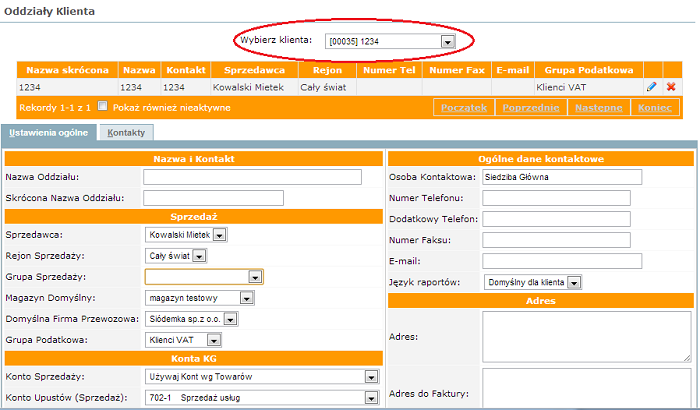The width and height of the screenshot is (700, 410).
Task: Click the Kontakt column header
Action: click(186, 70)
